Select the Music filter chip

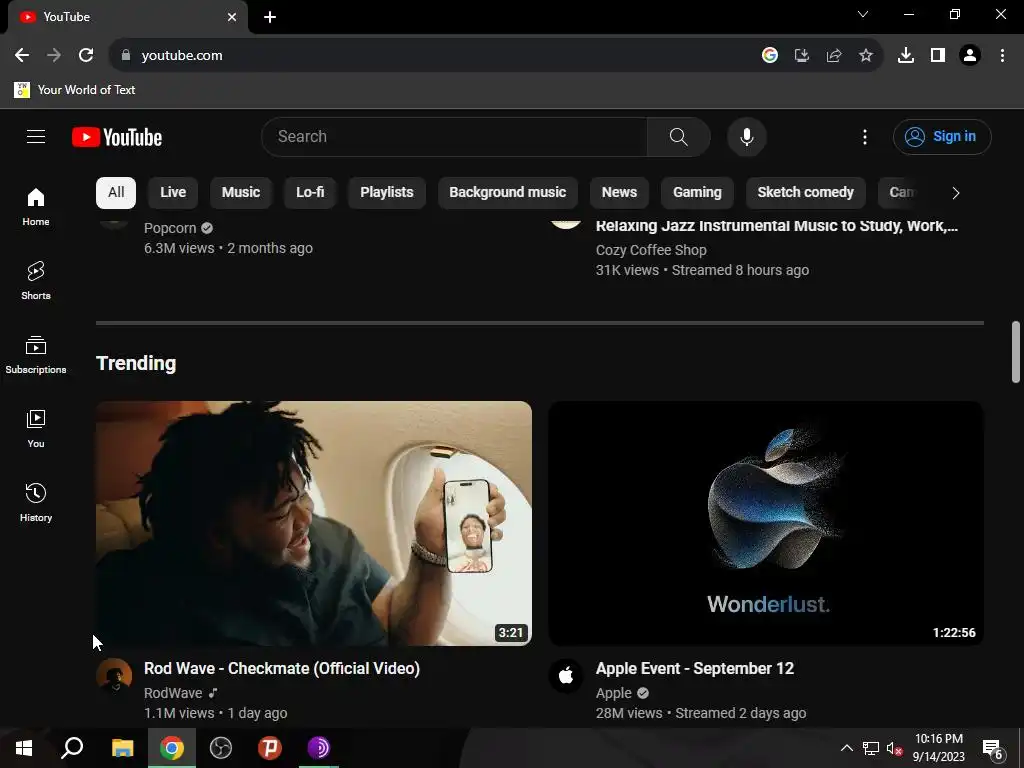[x=240, y=193]
